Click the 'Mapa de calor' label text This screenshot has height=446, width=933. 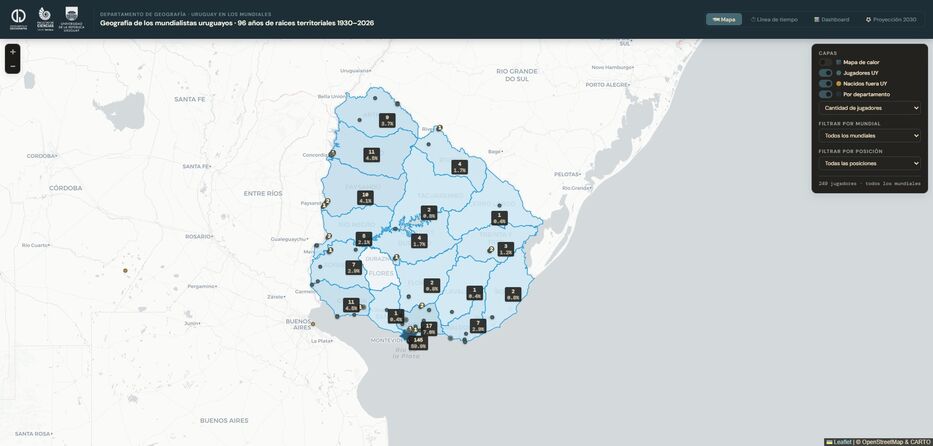click(x=861, y=62)
